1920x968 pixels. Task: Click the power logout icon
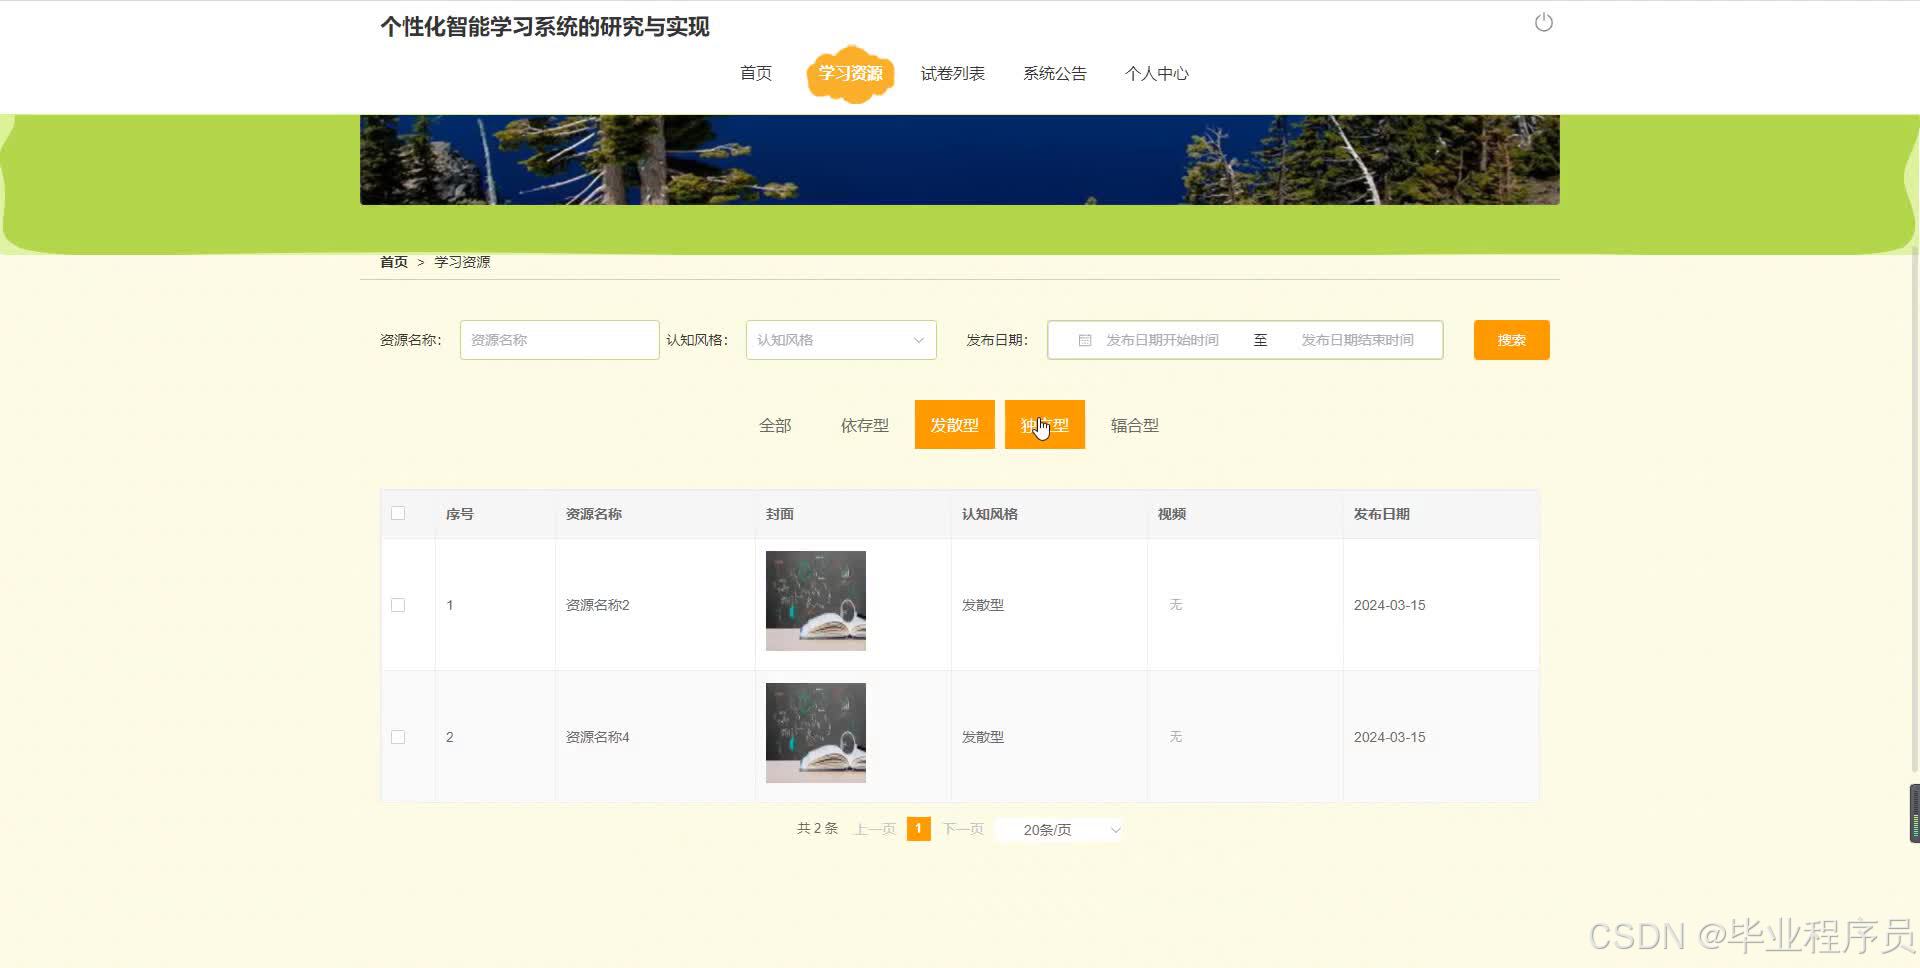pyautogui.click(x=1543, y=22)
